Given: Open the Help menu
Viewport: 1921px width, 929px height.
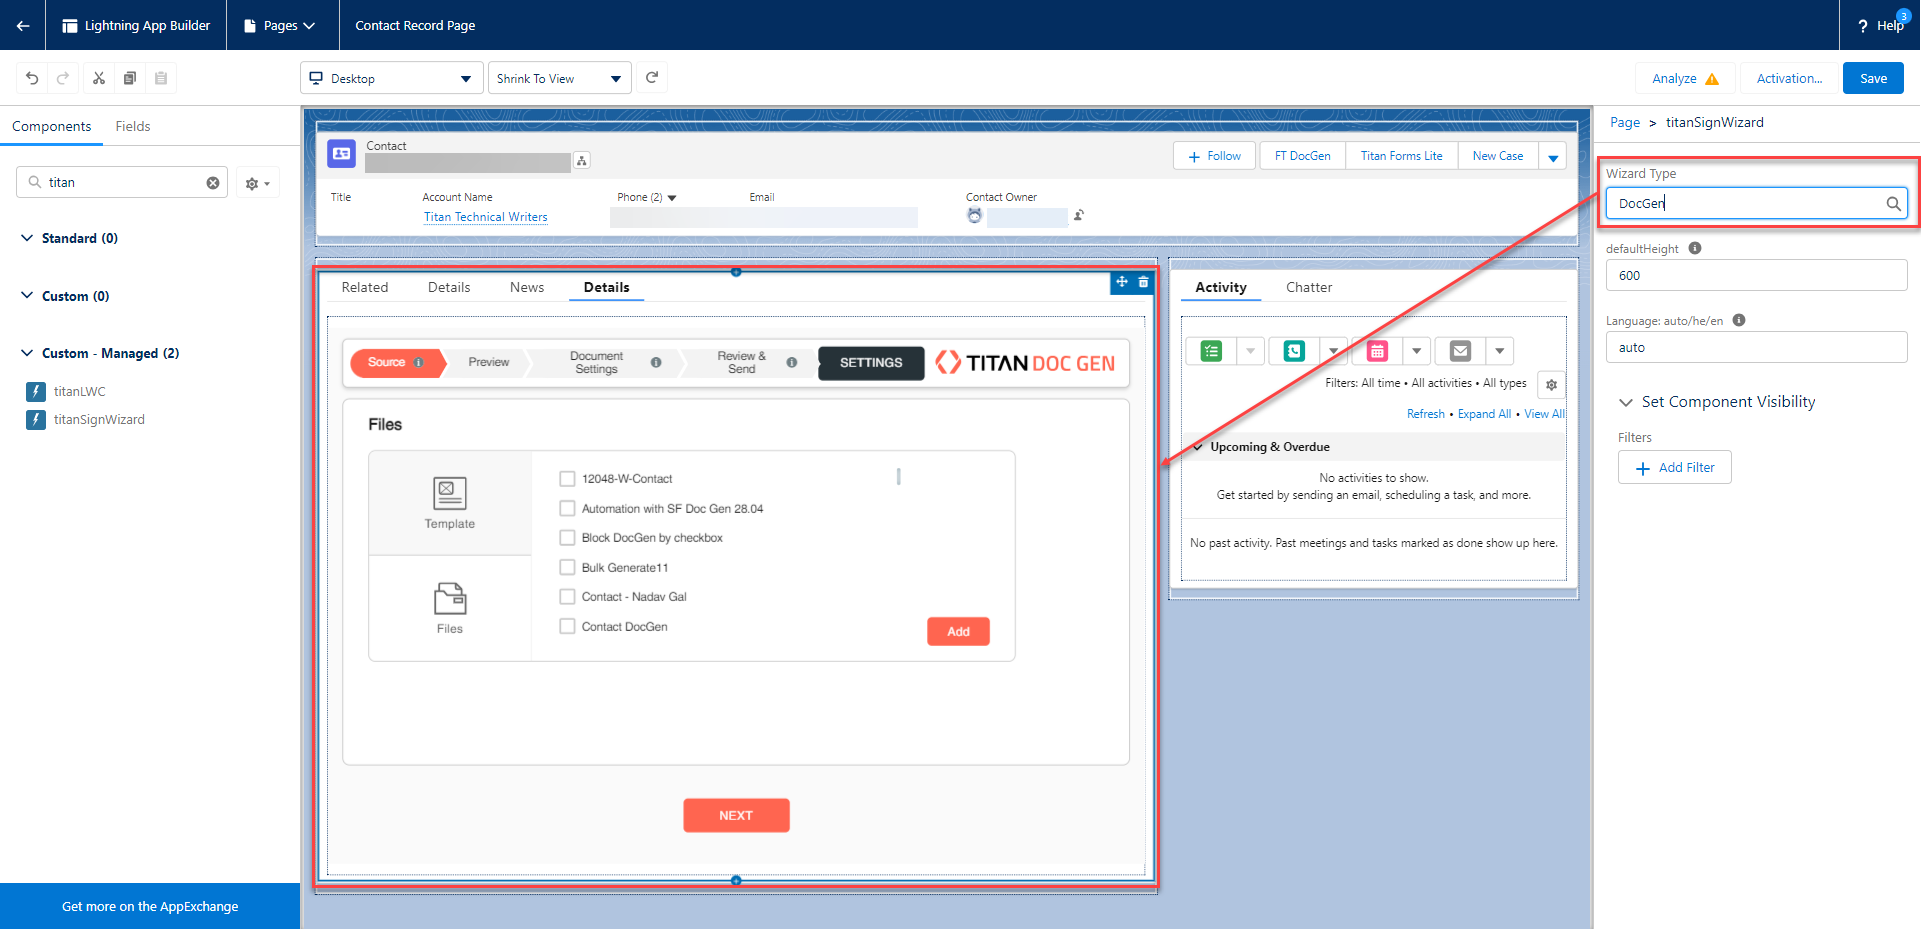Looking at the screenshot, I should 1880,25.
